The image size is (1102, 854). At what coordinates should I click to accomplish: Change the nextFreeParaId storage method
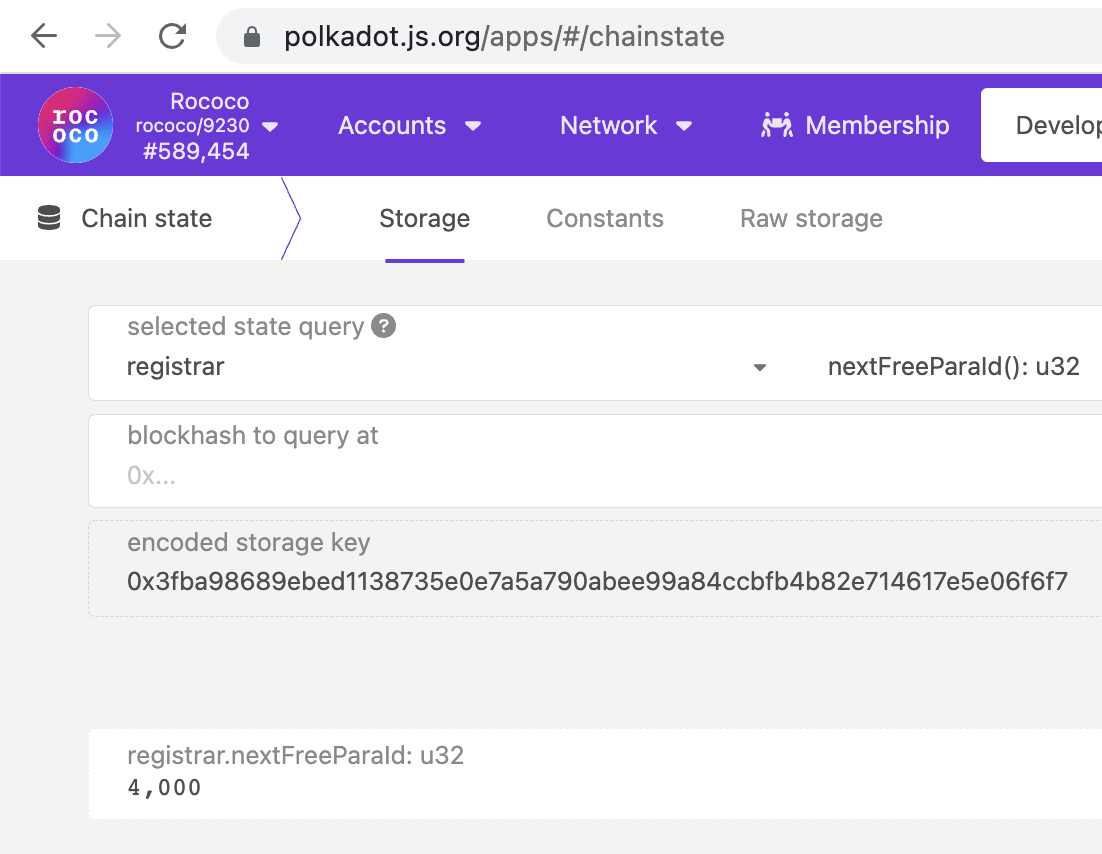(x=953, y=366)
